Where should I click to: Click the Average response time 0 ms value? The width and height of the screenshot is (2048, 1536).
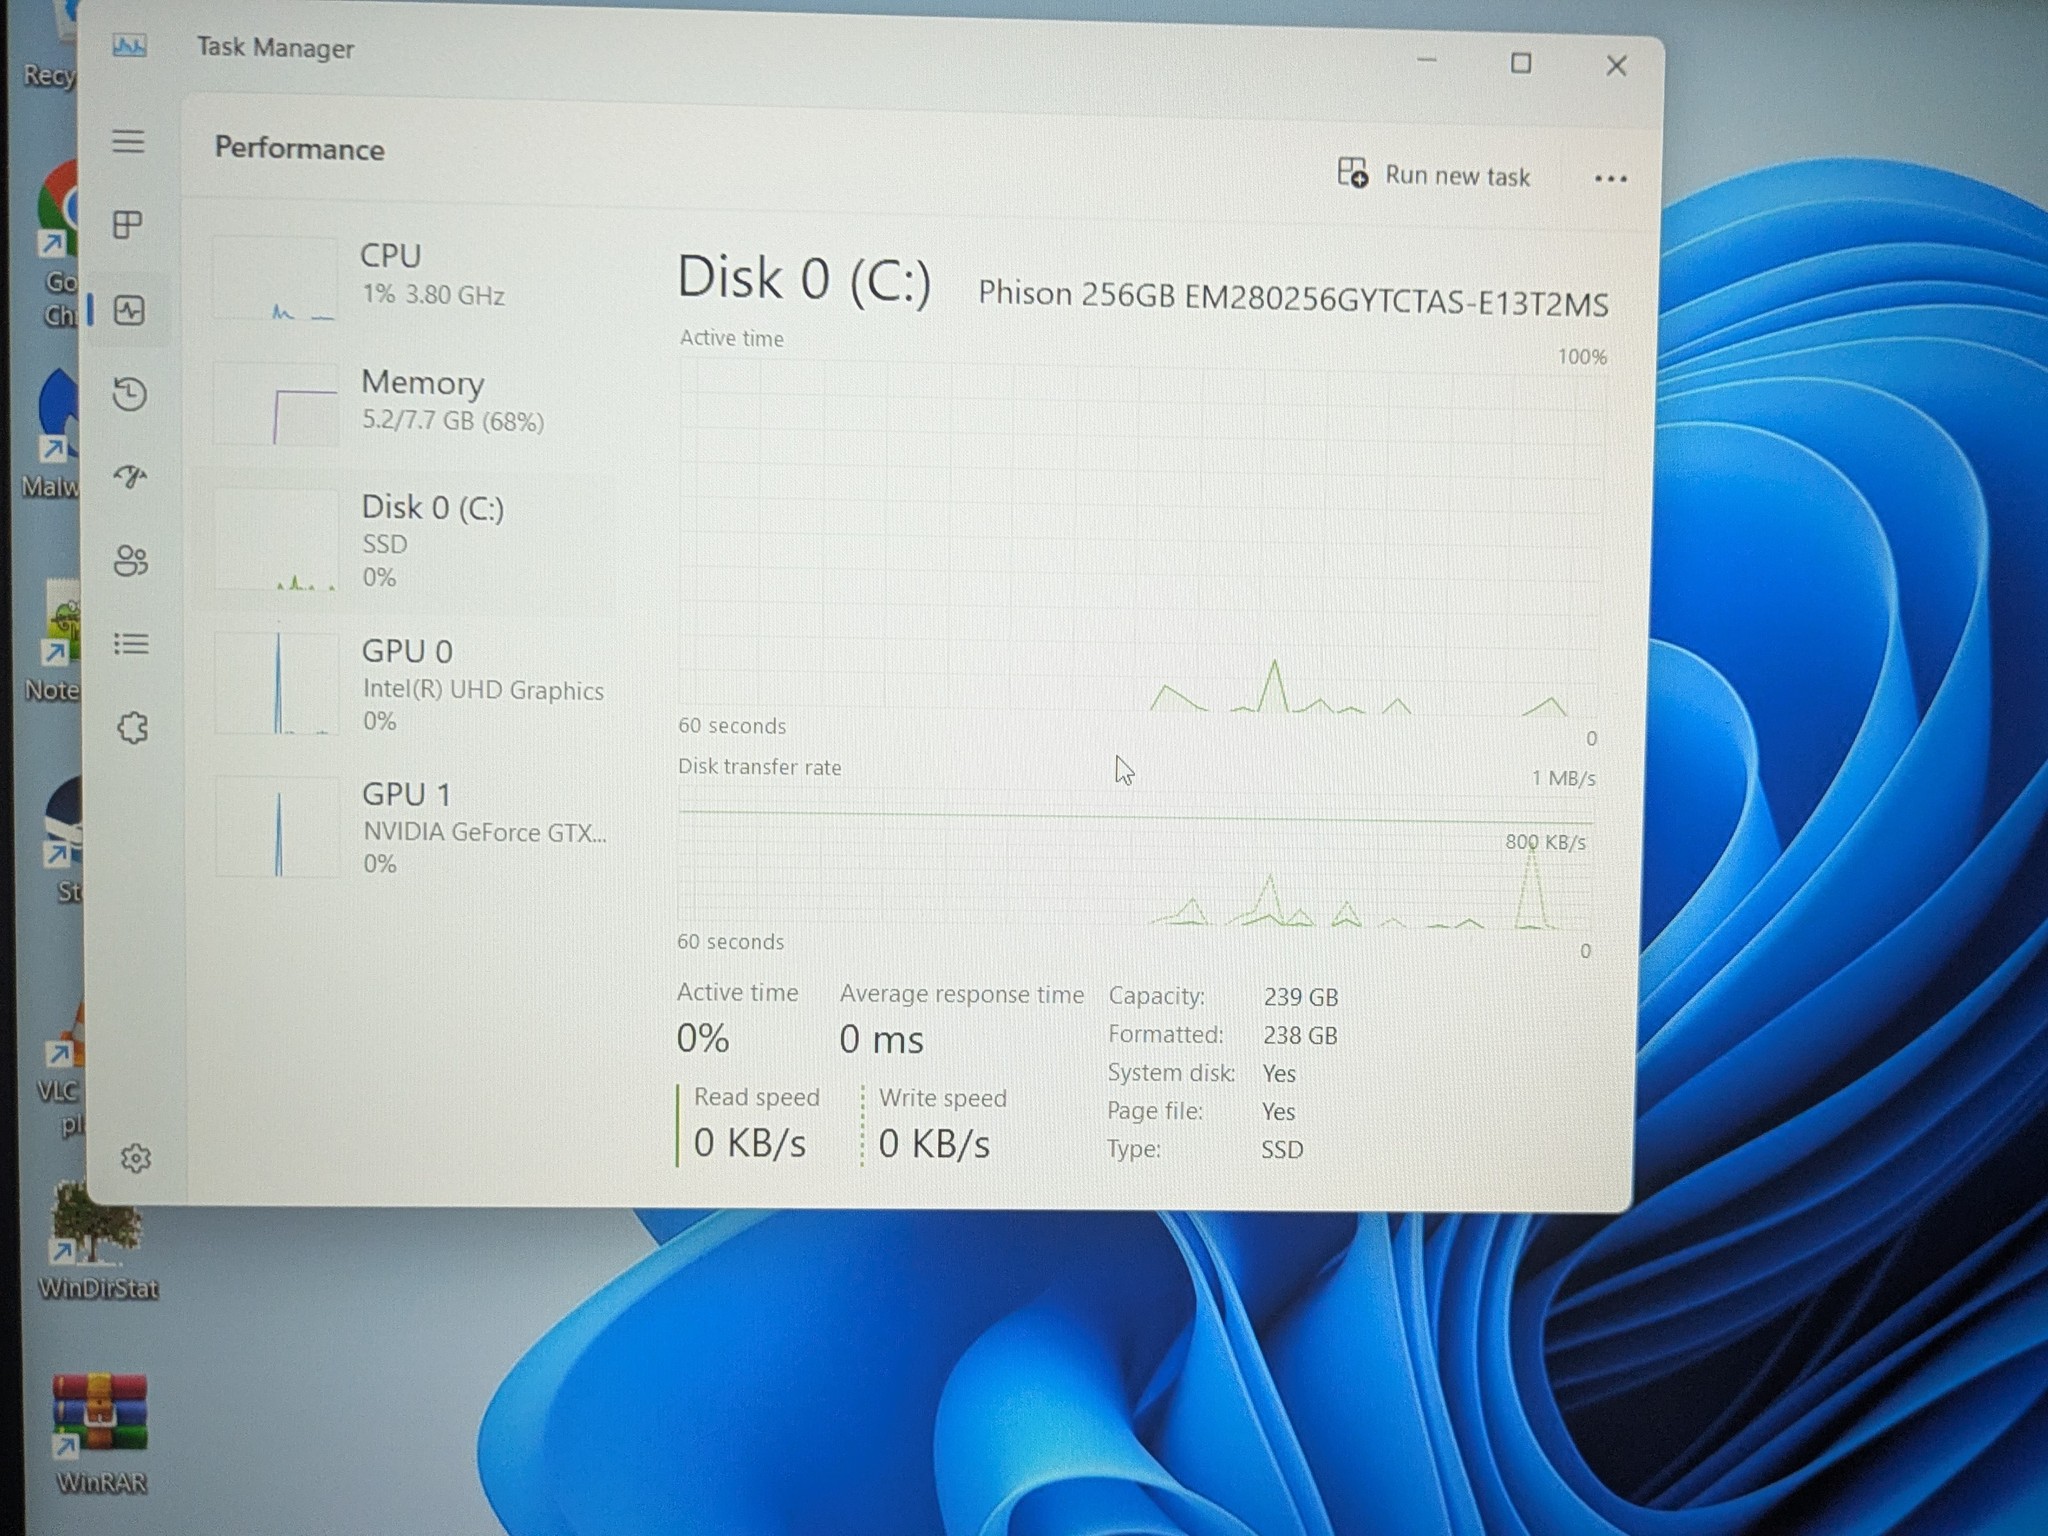pyautogui.click(x=881, y=1039)
